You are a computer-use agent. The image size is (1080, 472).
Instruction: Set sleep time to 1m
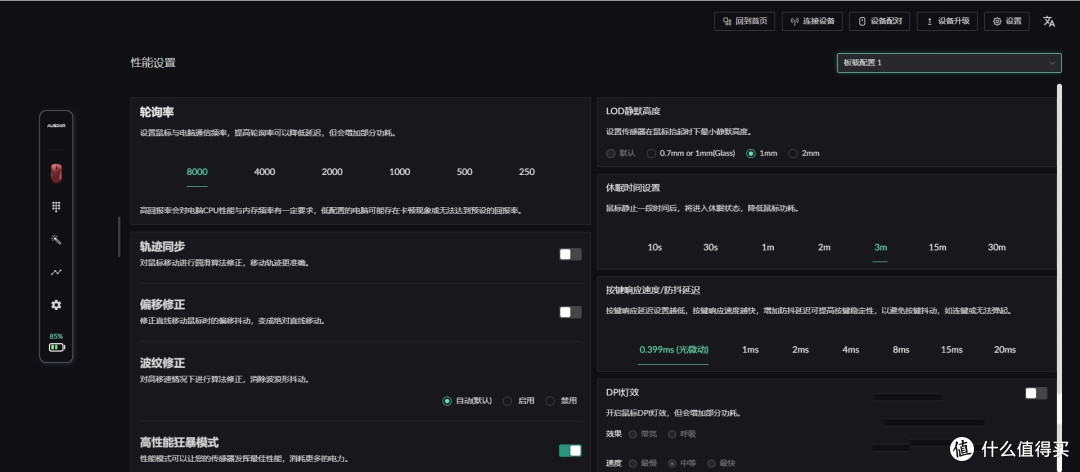(x=768, y=247)
